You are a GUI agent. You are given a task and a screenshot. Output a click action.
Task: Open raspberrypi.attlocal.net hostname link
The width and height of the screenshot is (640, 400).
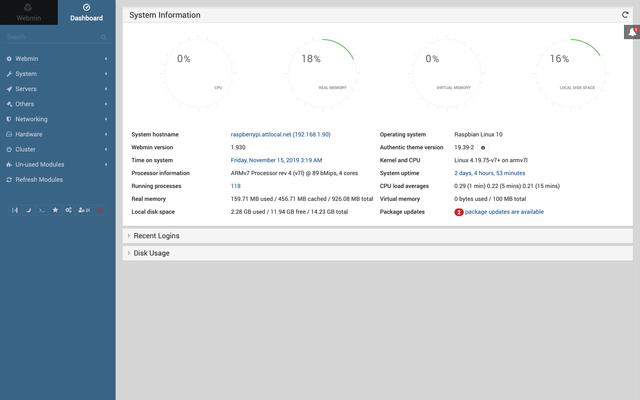[280, 134]
